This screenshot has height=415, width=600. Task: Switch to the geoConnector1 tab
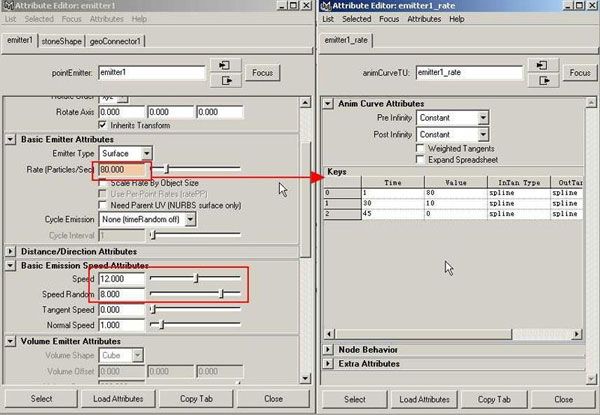pyautogui.click(x=117, y=41)
